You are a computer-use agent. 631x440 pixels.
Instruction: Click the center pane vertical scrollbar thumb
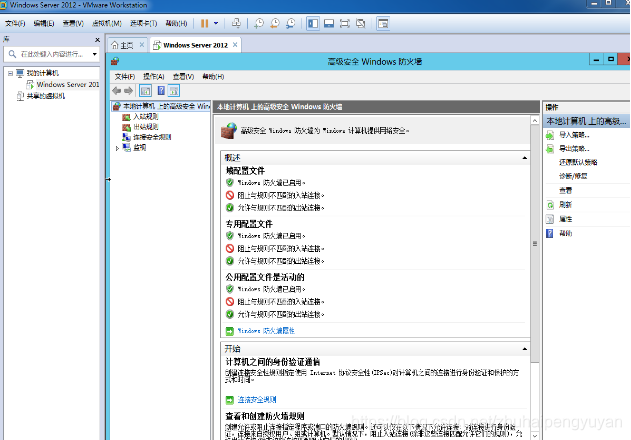535,244
